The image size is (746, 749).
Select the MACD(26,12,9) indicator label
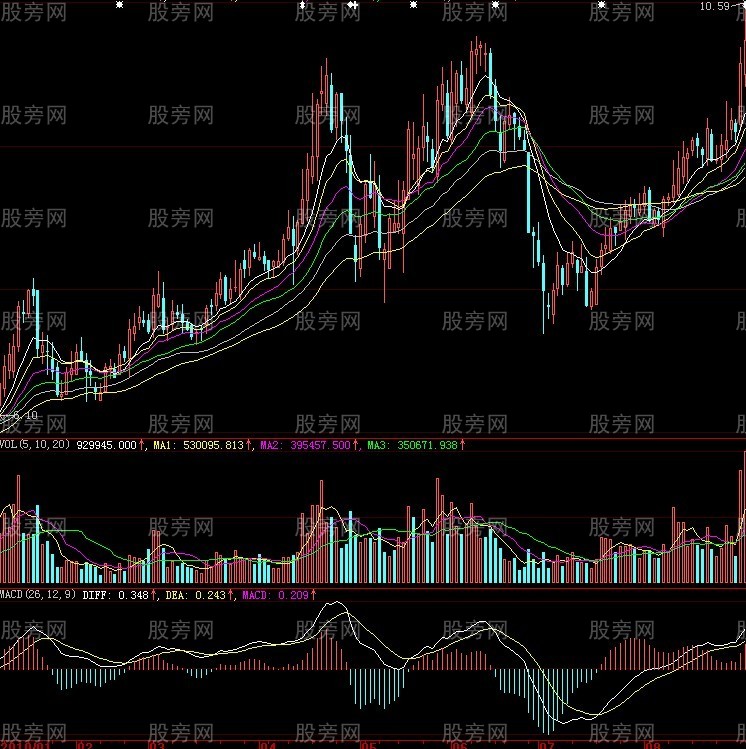pos(38,594)
